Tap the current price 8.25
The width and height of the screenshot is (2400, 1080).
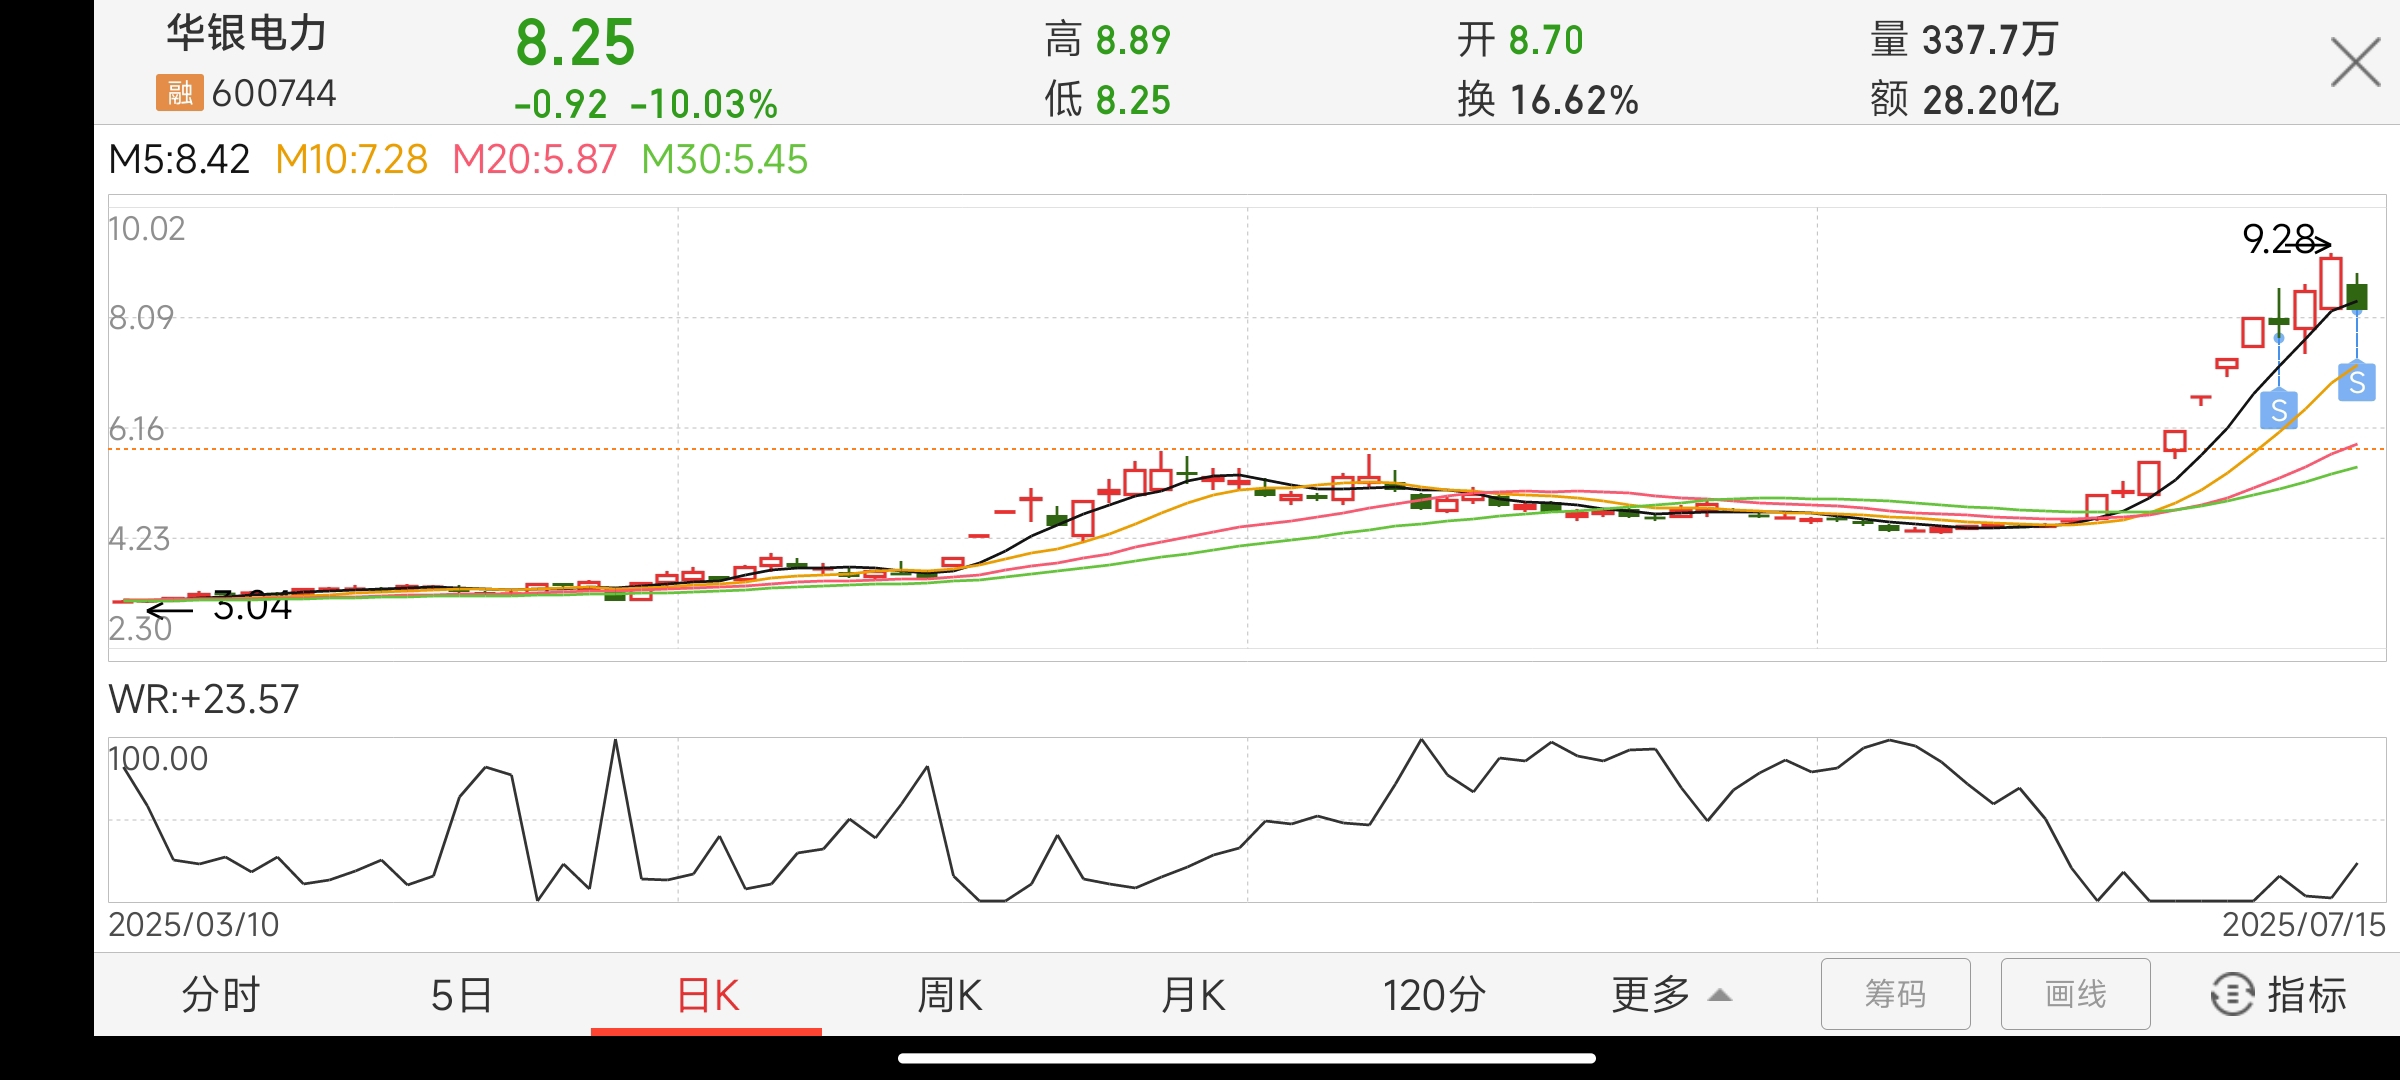(x=575, y=43)
